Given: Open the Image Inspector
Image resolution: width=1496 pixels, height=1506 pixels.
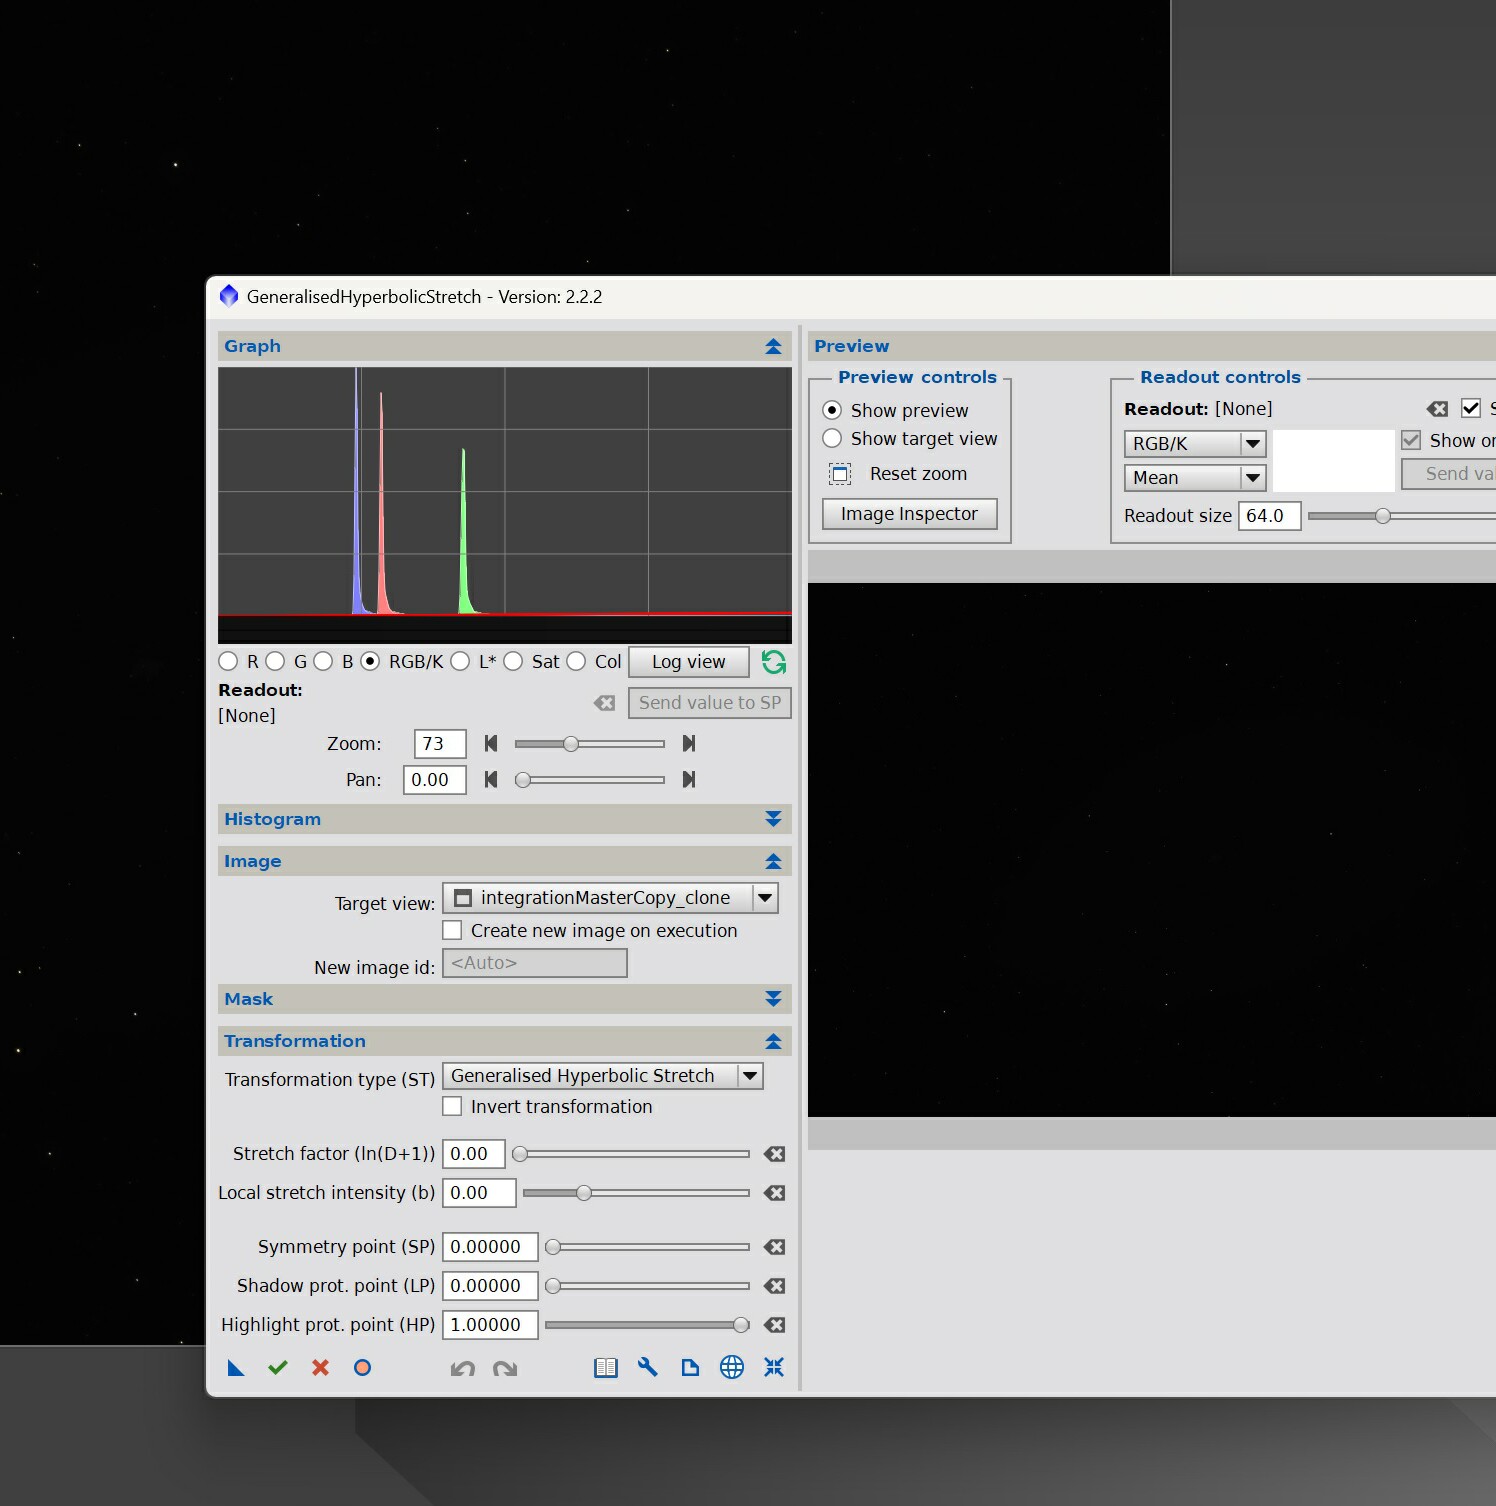Looking at the screenshot, I should (x=909, y=514).
